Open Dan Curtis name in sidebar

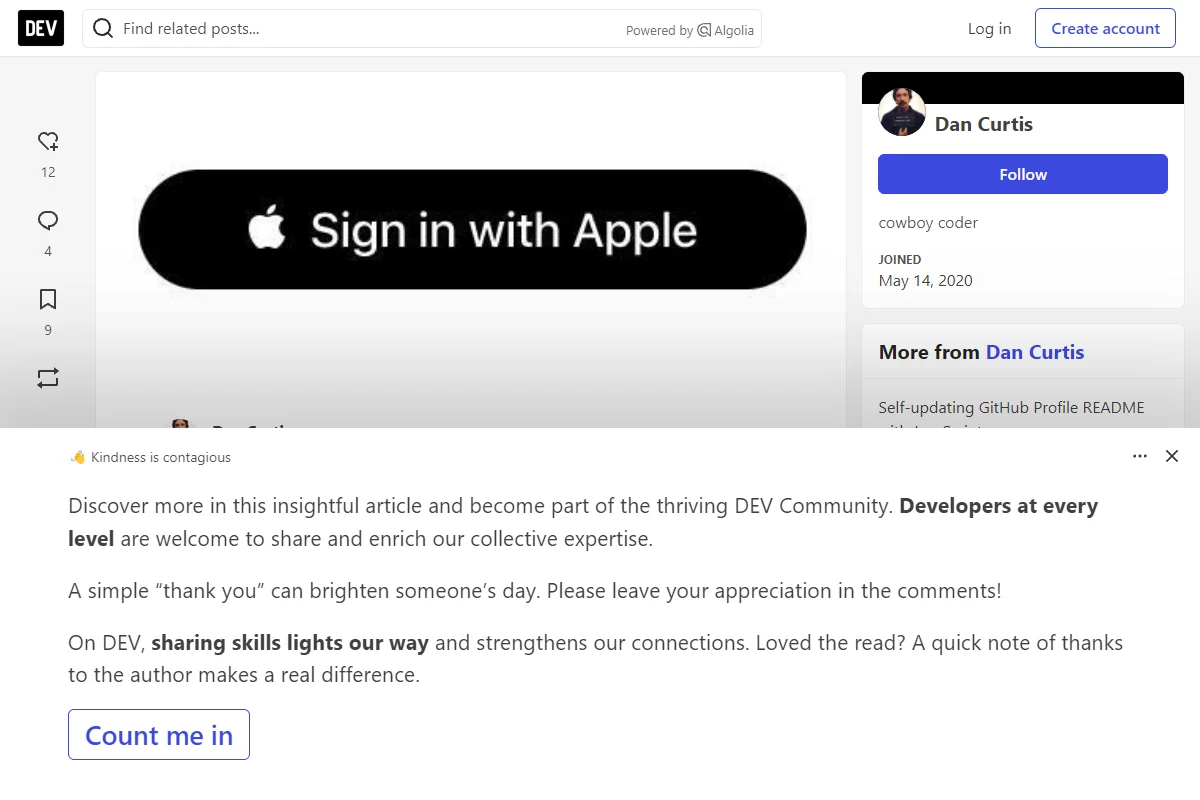[x=984, y=124]
